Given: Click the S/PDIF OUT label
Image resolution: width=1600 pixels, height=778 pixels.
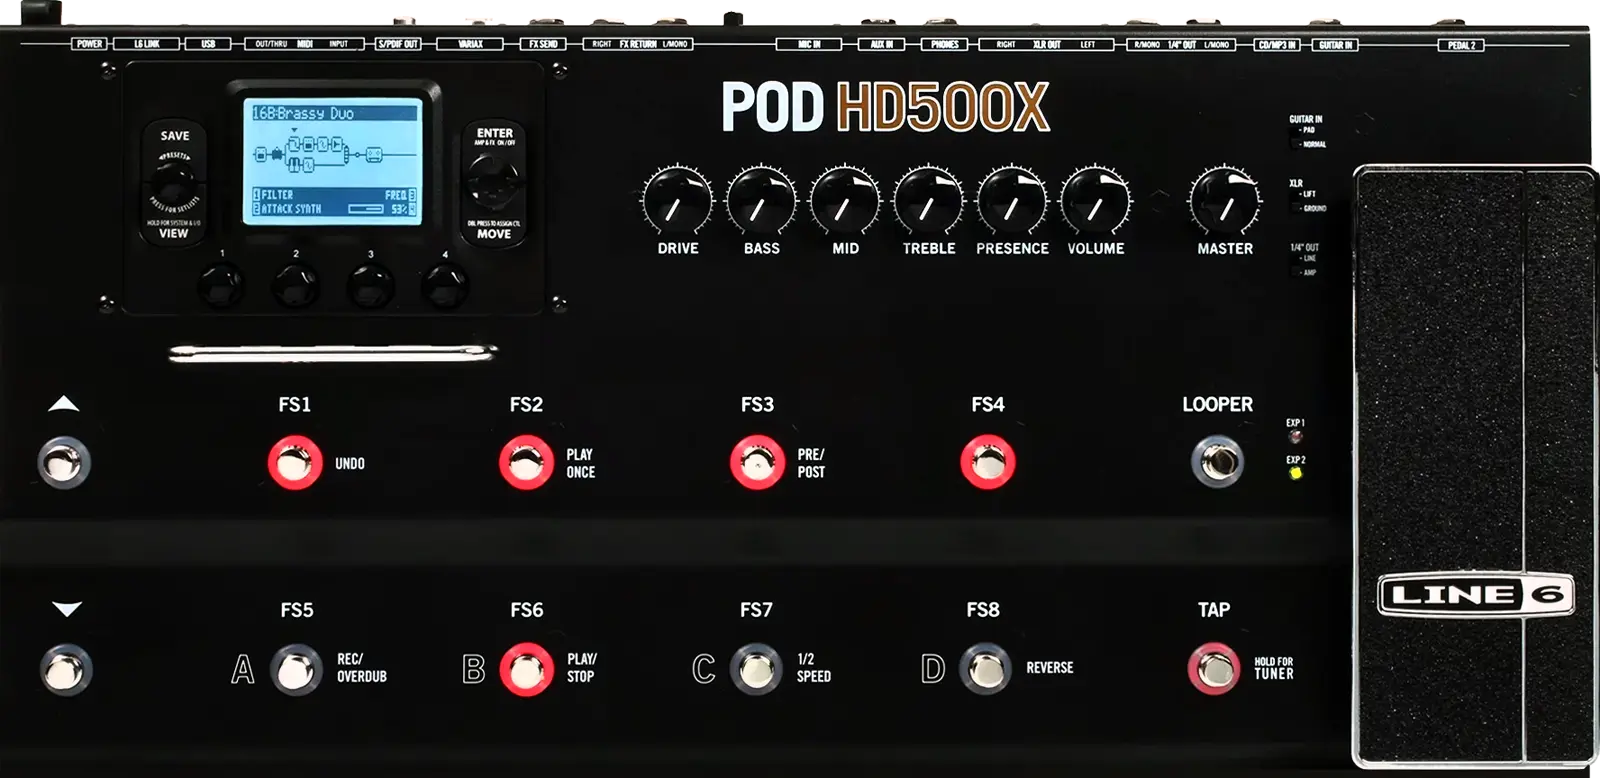Looking at the screenshot, I should click(397, 44).
